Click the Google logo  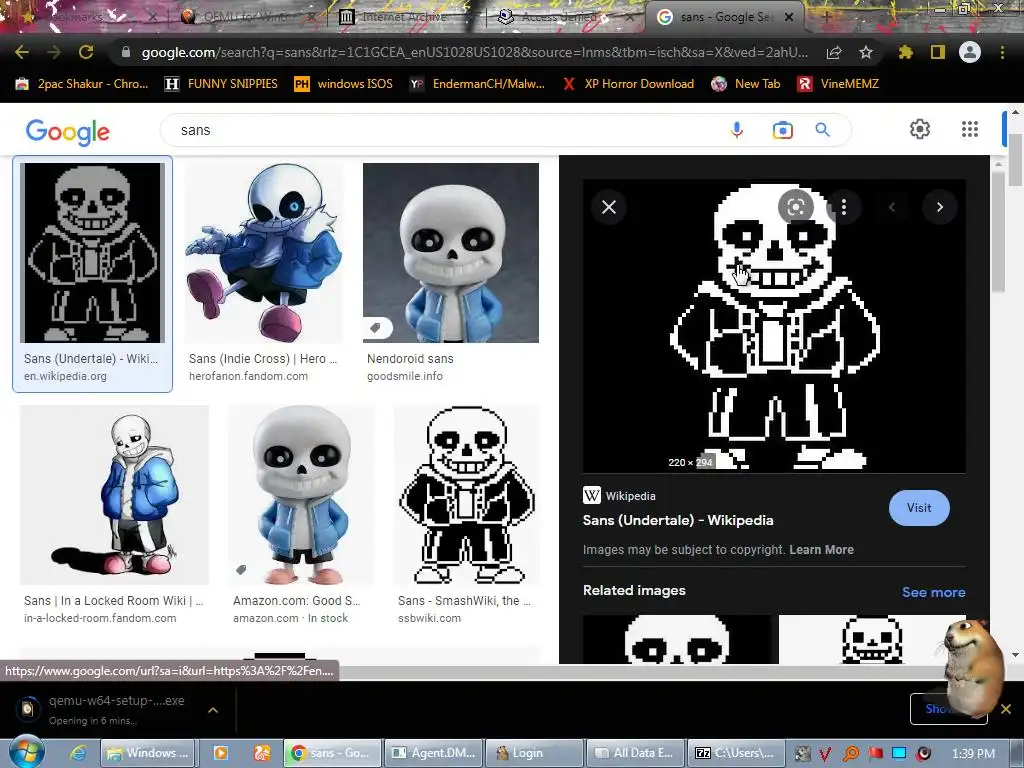coord(68,131)
